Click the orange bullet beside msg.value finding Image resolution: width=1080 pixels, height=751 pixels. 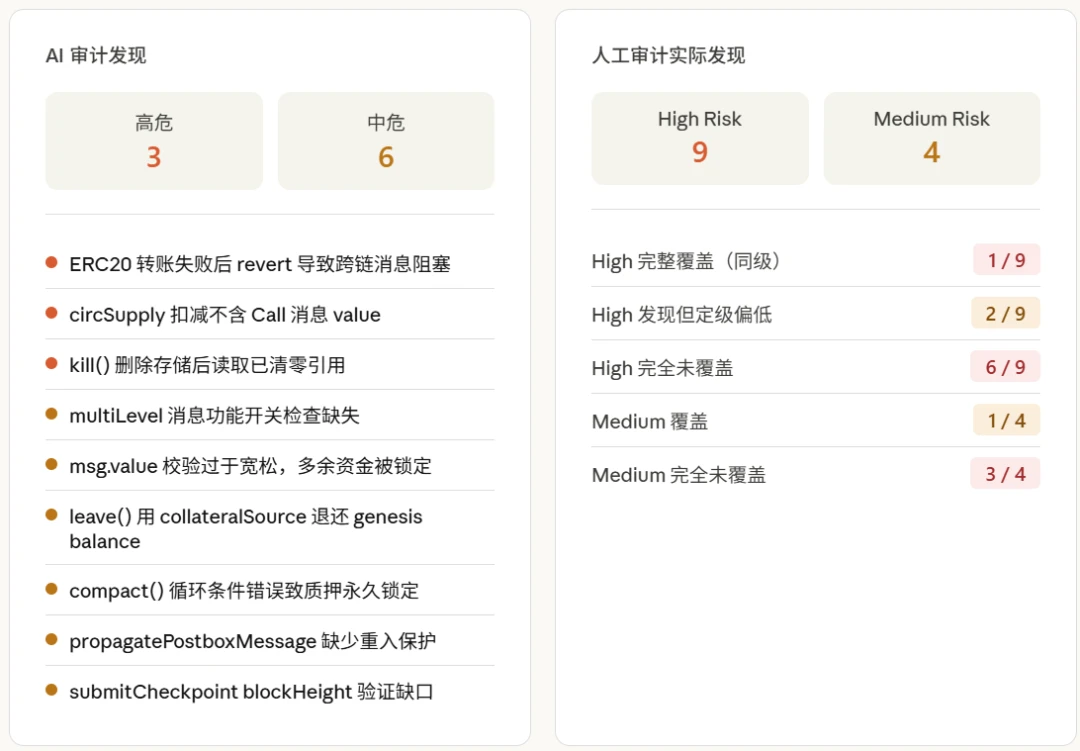(51, 465)
